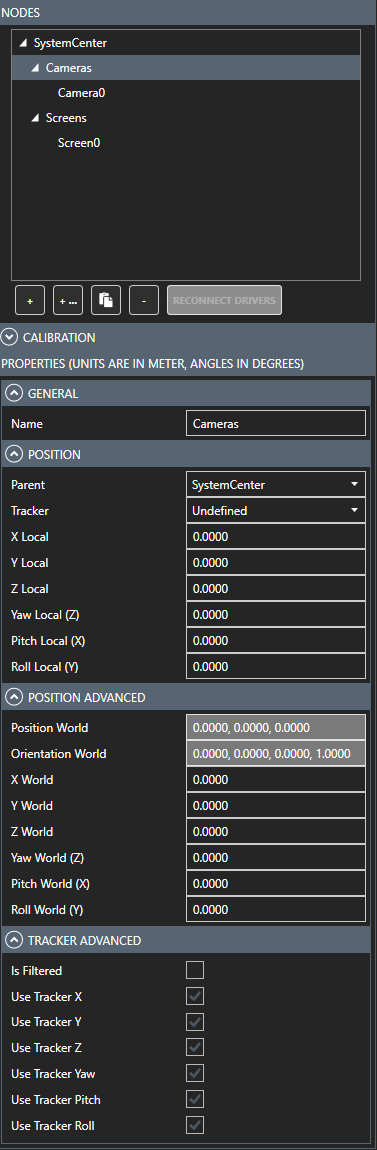377x1150 pixels.
Task: Open the Tracker dropdown
Action: tap(276, 510)
